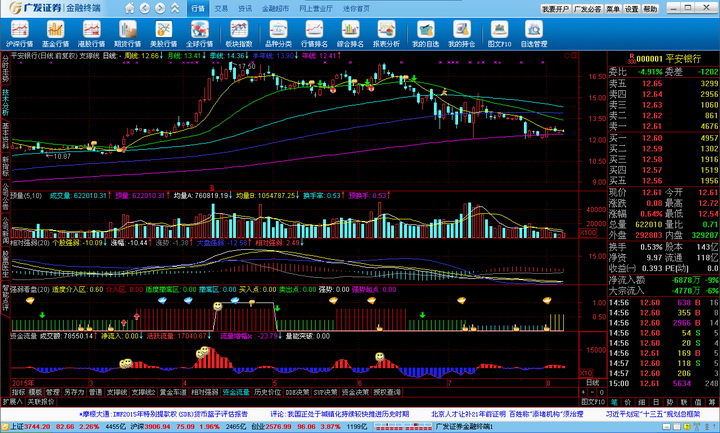
Task: Select 公司新闻 side tab
Action: click(5, 230)
